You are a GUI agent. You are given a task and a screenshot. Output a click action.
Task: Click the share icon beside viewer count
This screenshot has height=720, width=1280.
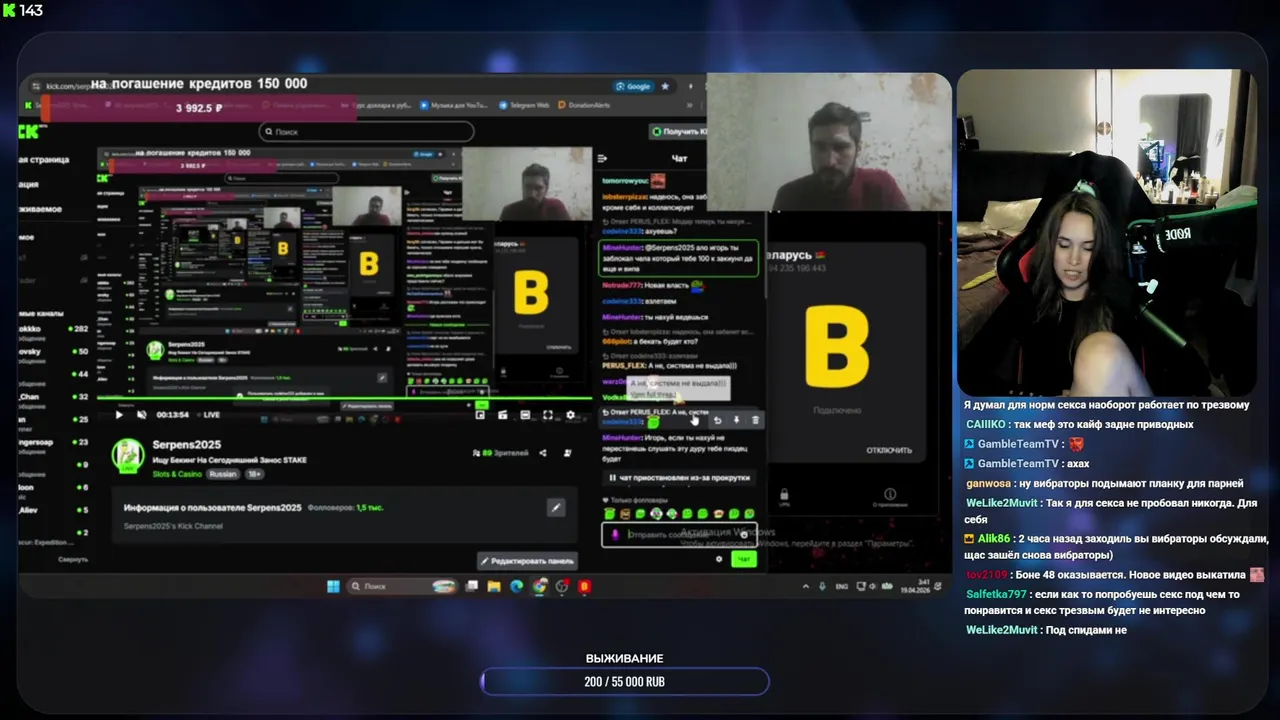click(x=543, y=453)
